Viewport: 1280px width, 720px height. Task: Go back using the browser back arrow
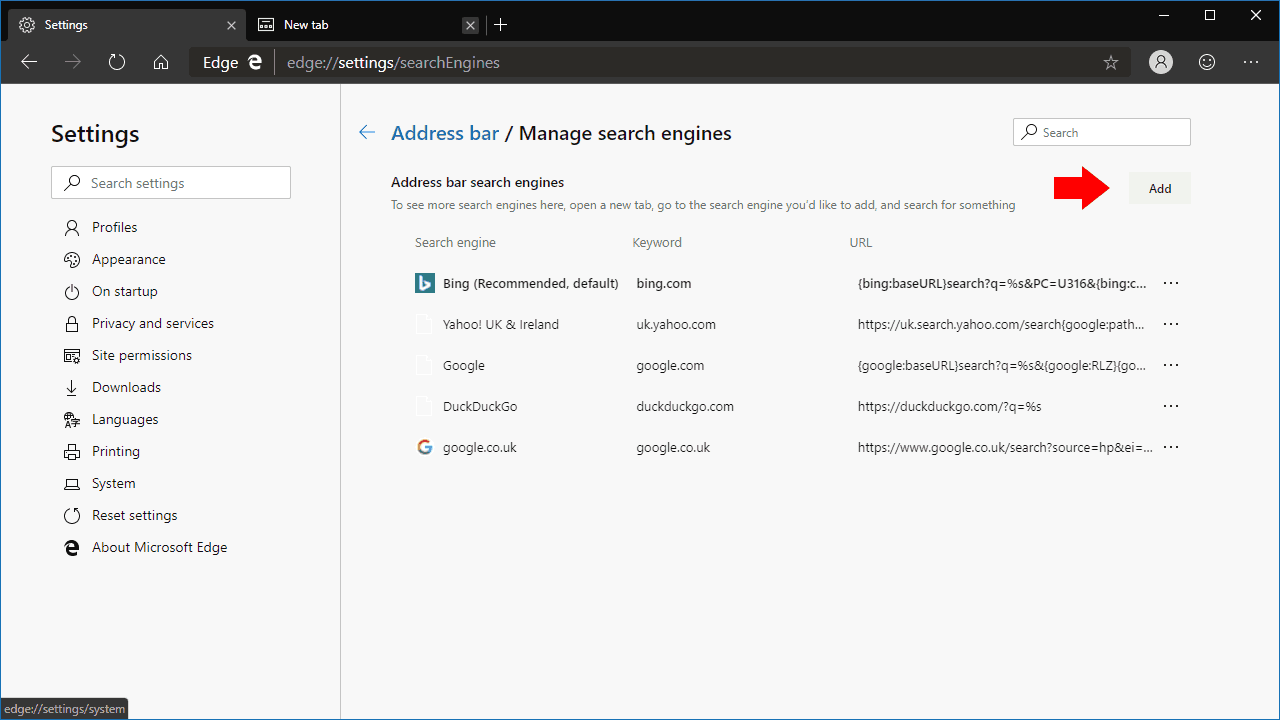pos(29,62)
